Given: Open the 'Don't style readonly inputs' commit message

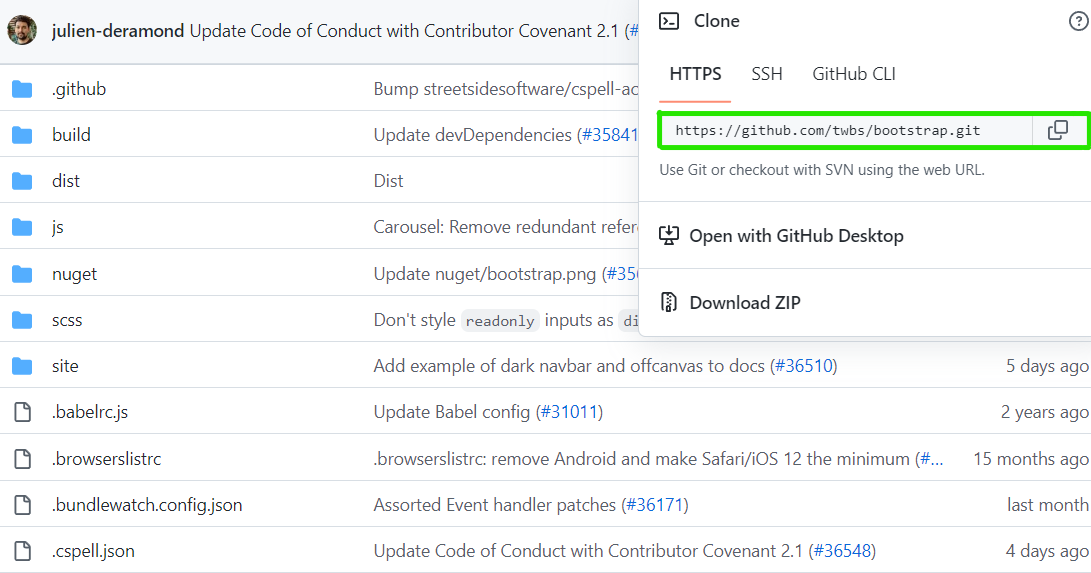Looking at the screenshot, I should pyautogui.click(x=505, y=320).
